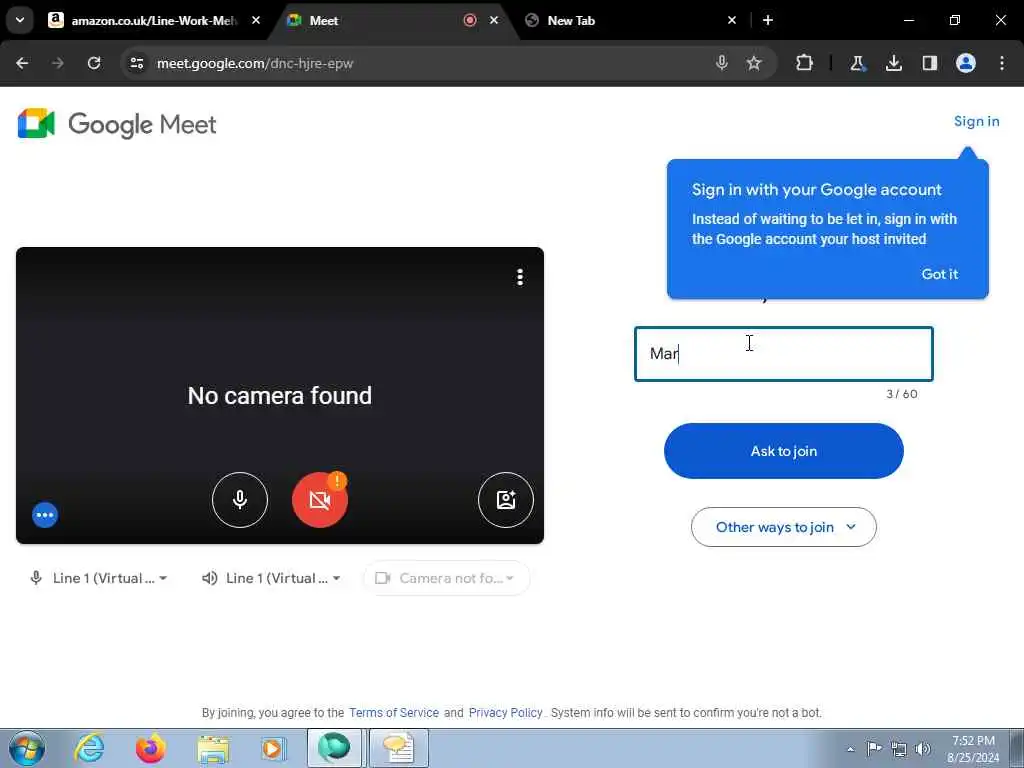
Task: Toggle the microphone button in video preview
Action: tap(240, 500)
